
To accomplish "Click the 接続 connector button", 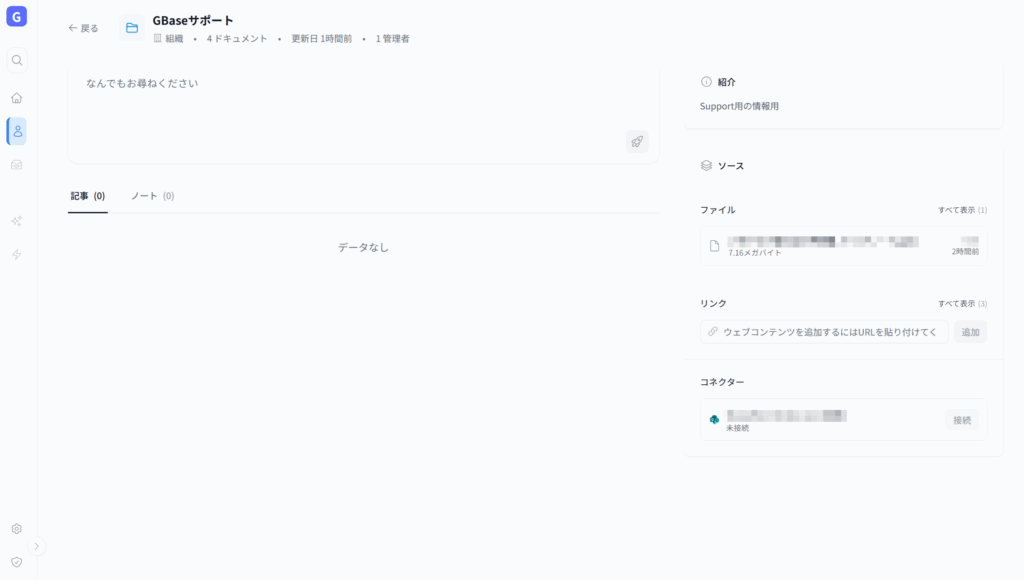I will coord(962,420).
